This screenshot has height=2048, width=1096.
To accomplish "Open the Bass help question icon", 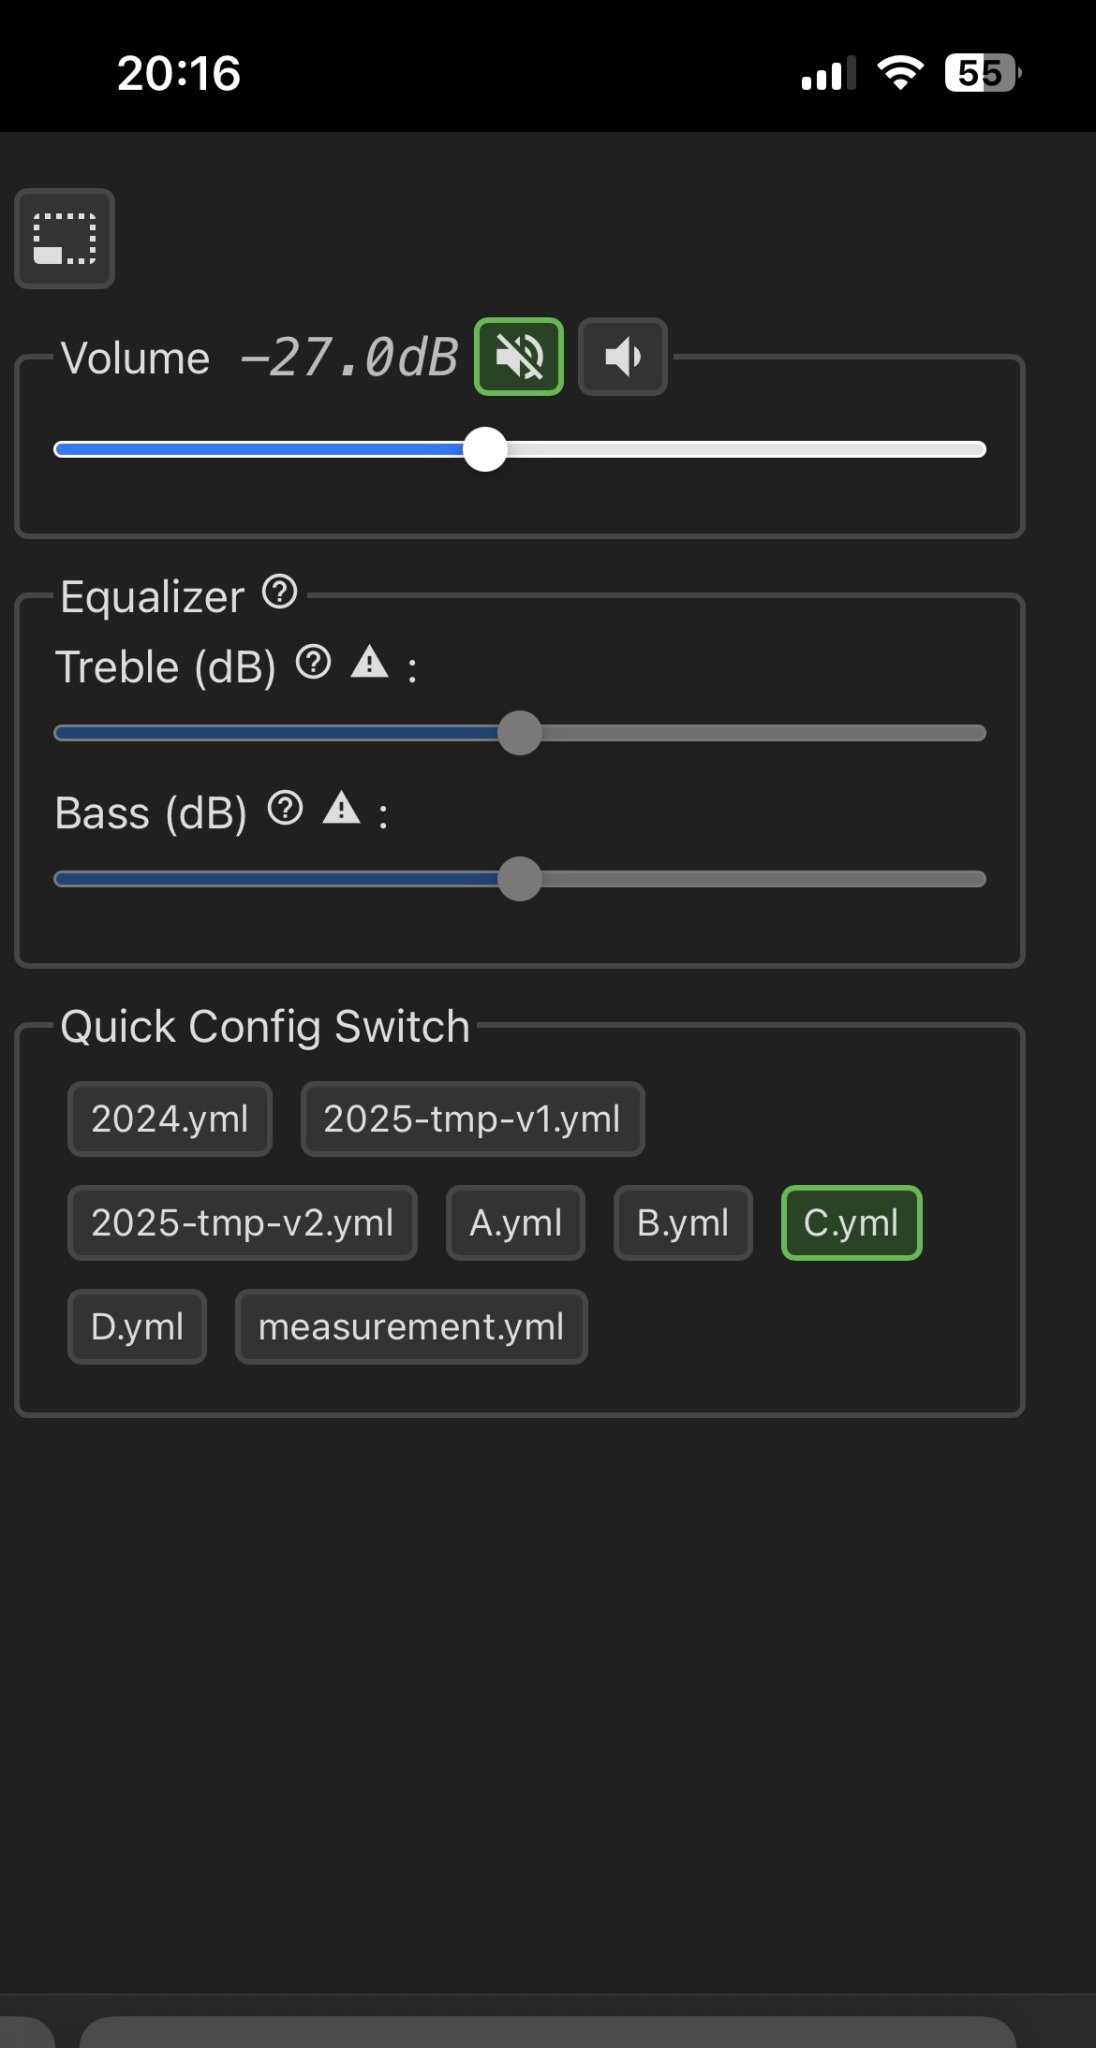I will click(286, 808).
